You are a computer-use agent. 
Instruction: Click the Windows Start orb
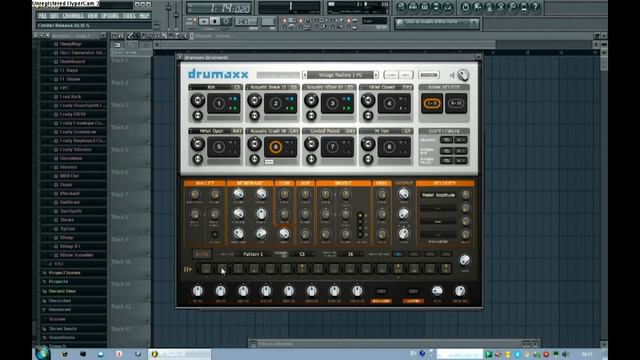[x=42, y=353]
